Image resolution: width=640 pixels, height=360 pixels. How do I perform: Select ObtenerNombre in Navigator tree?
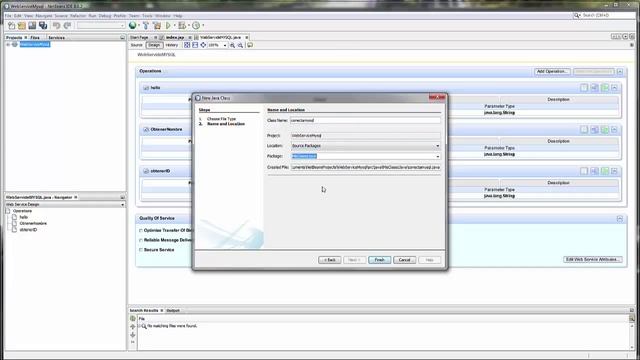click(33, 224)
